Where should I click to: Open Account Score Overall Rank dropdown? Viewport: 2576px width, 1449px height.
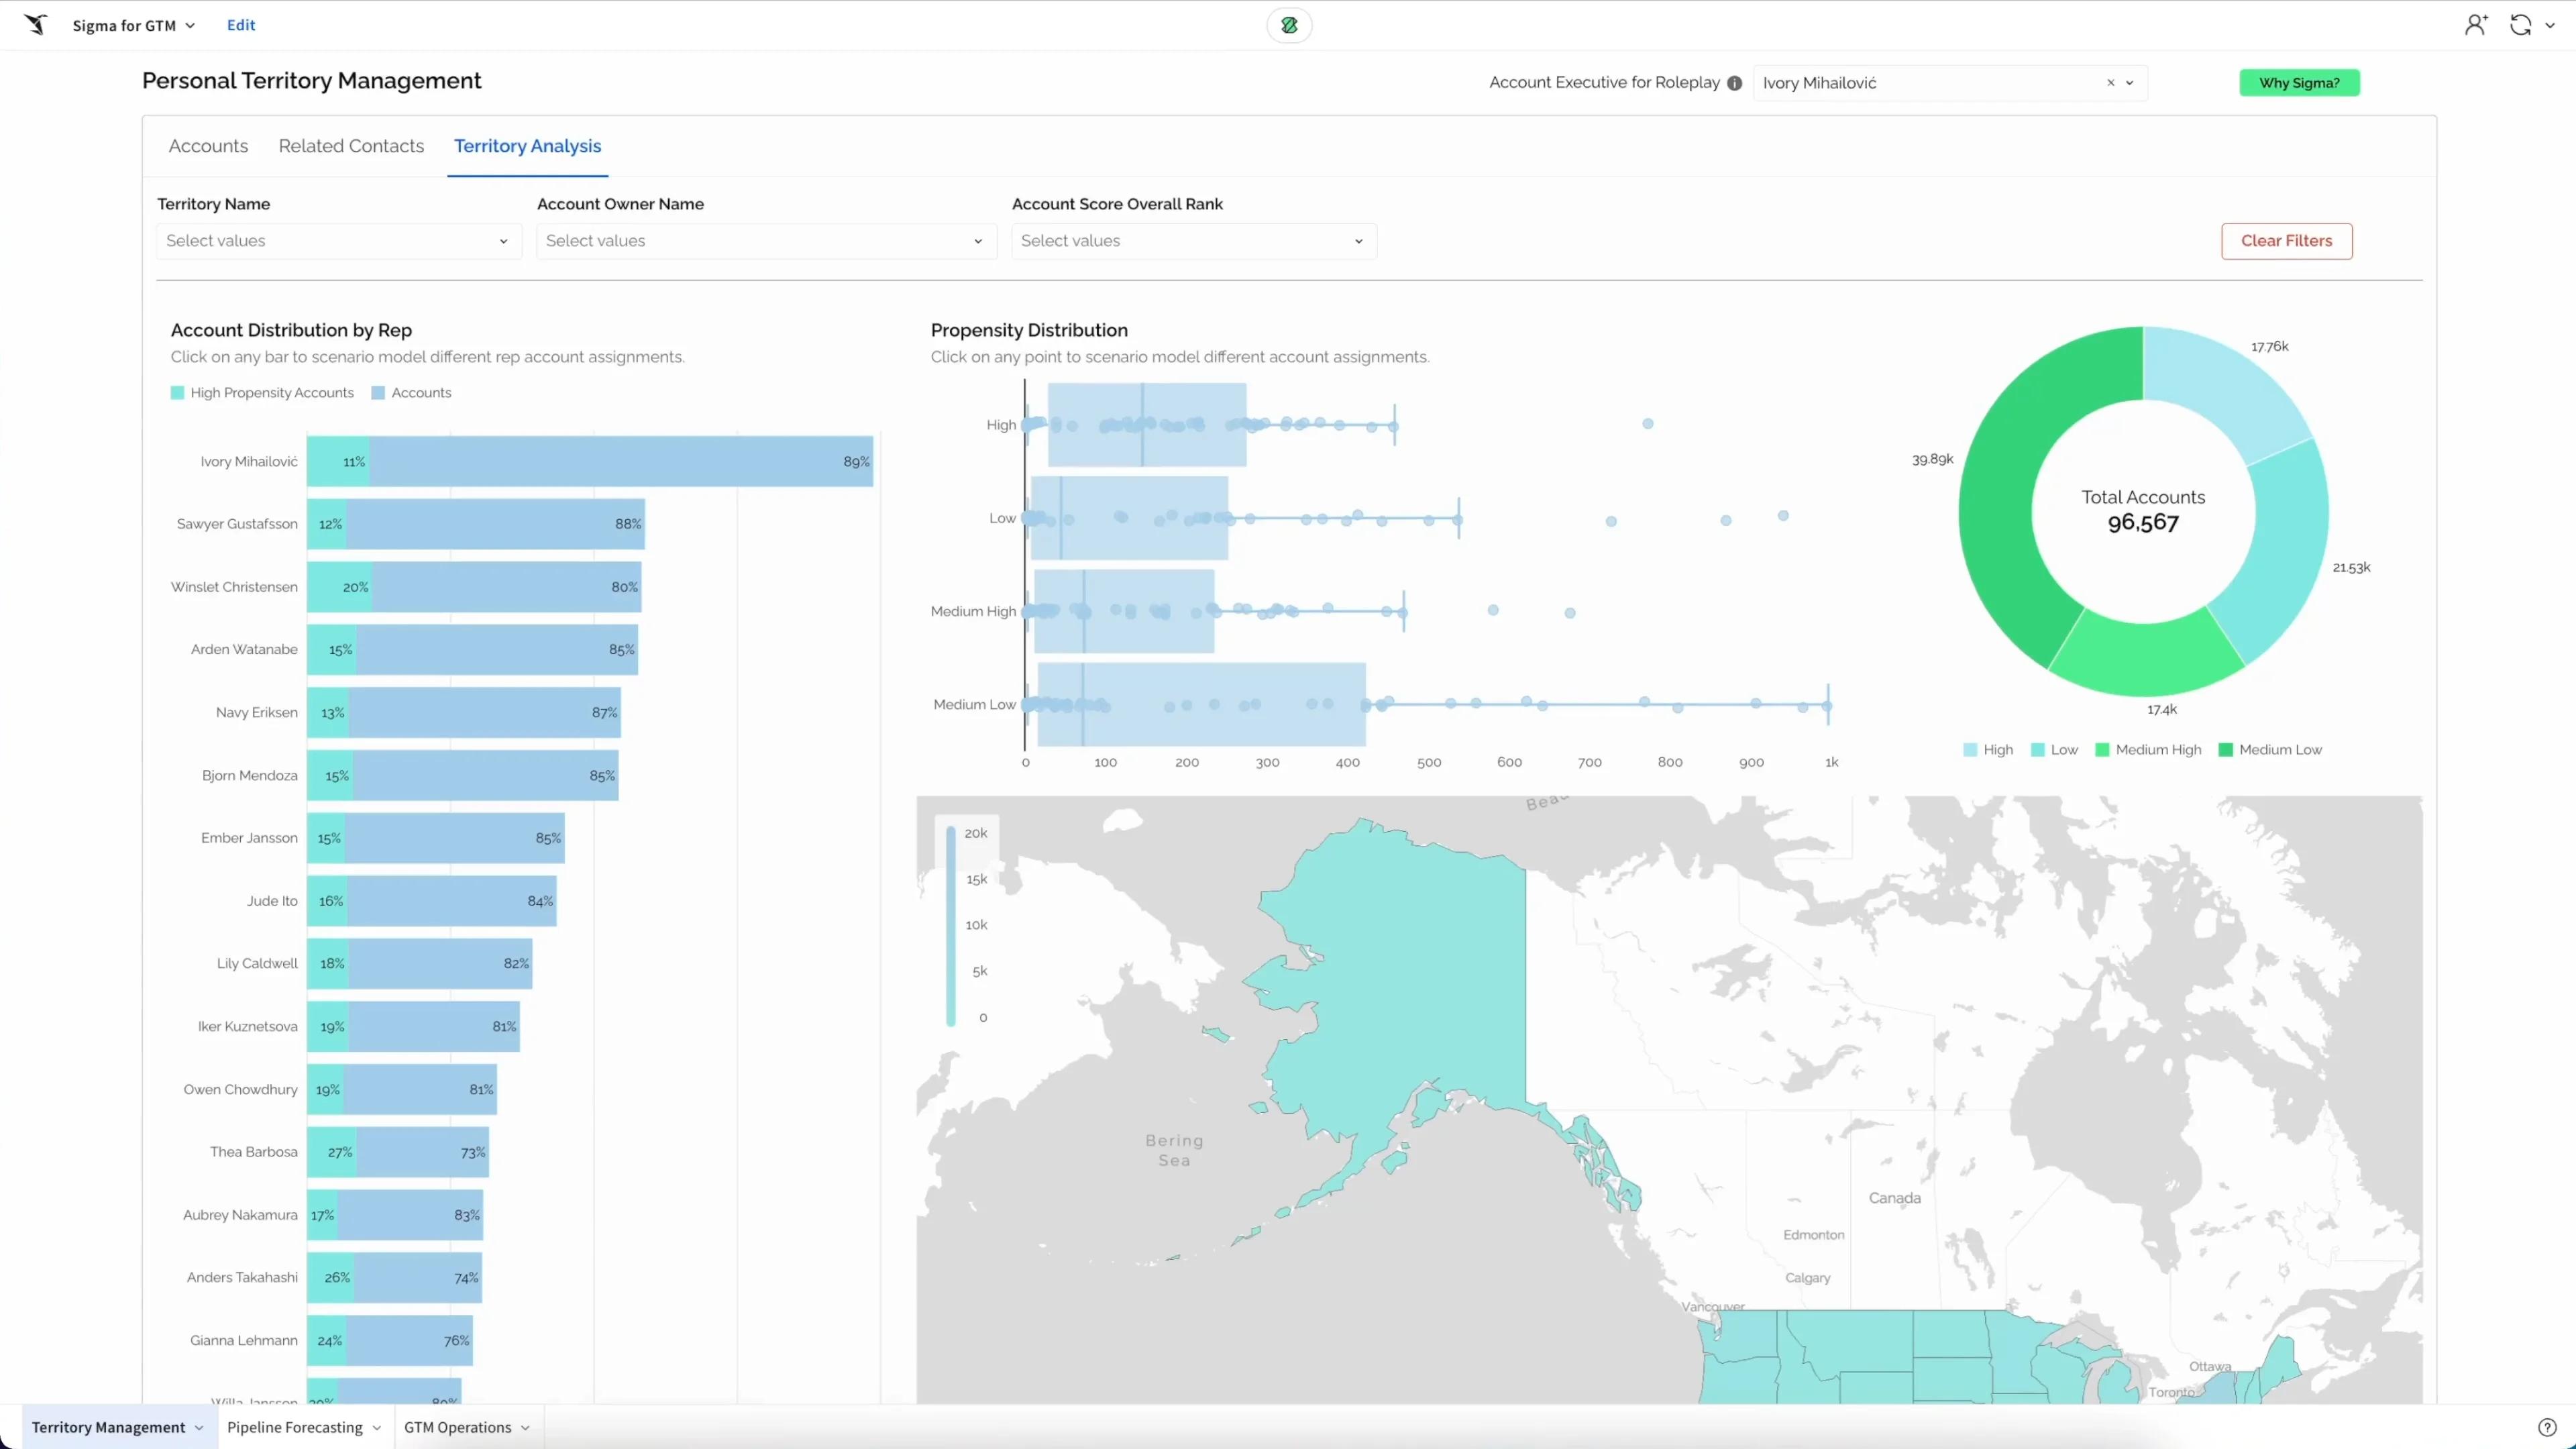pyautogui.click(x=1194, y=241)
